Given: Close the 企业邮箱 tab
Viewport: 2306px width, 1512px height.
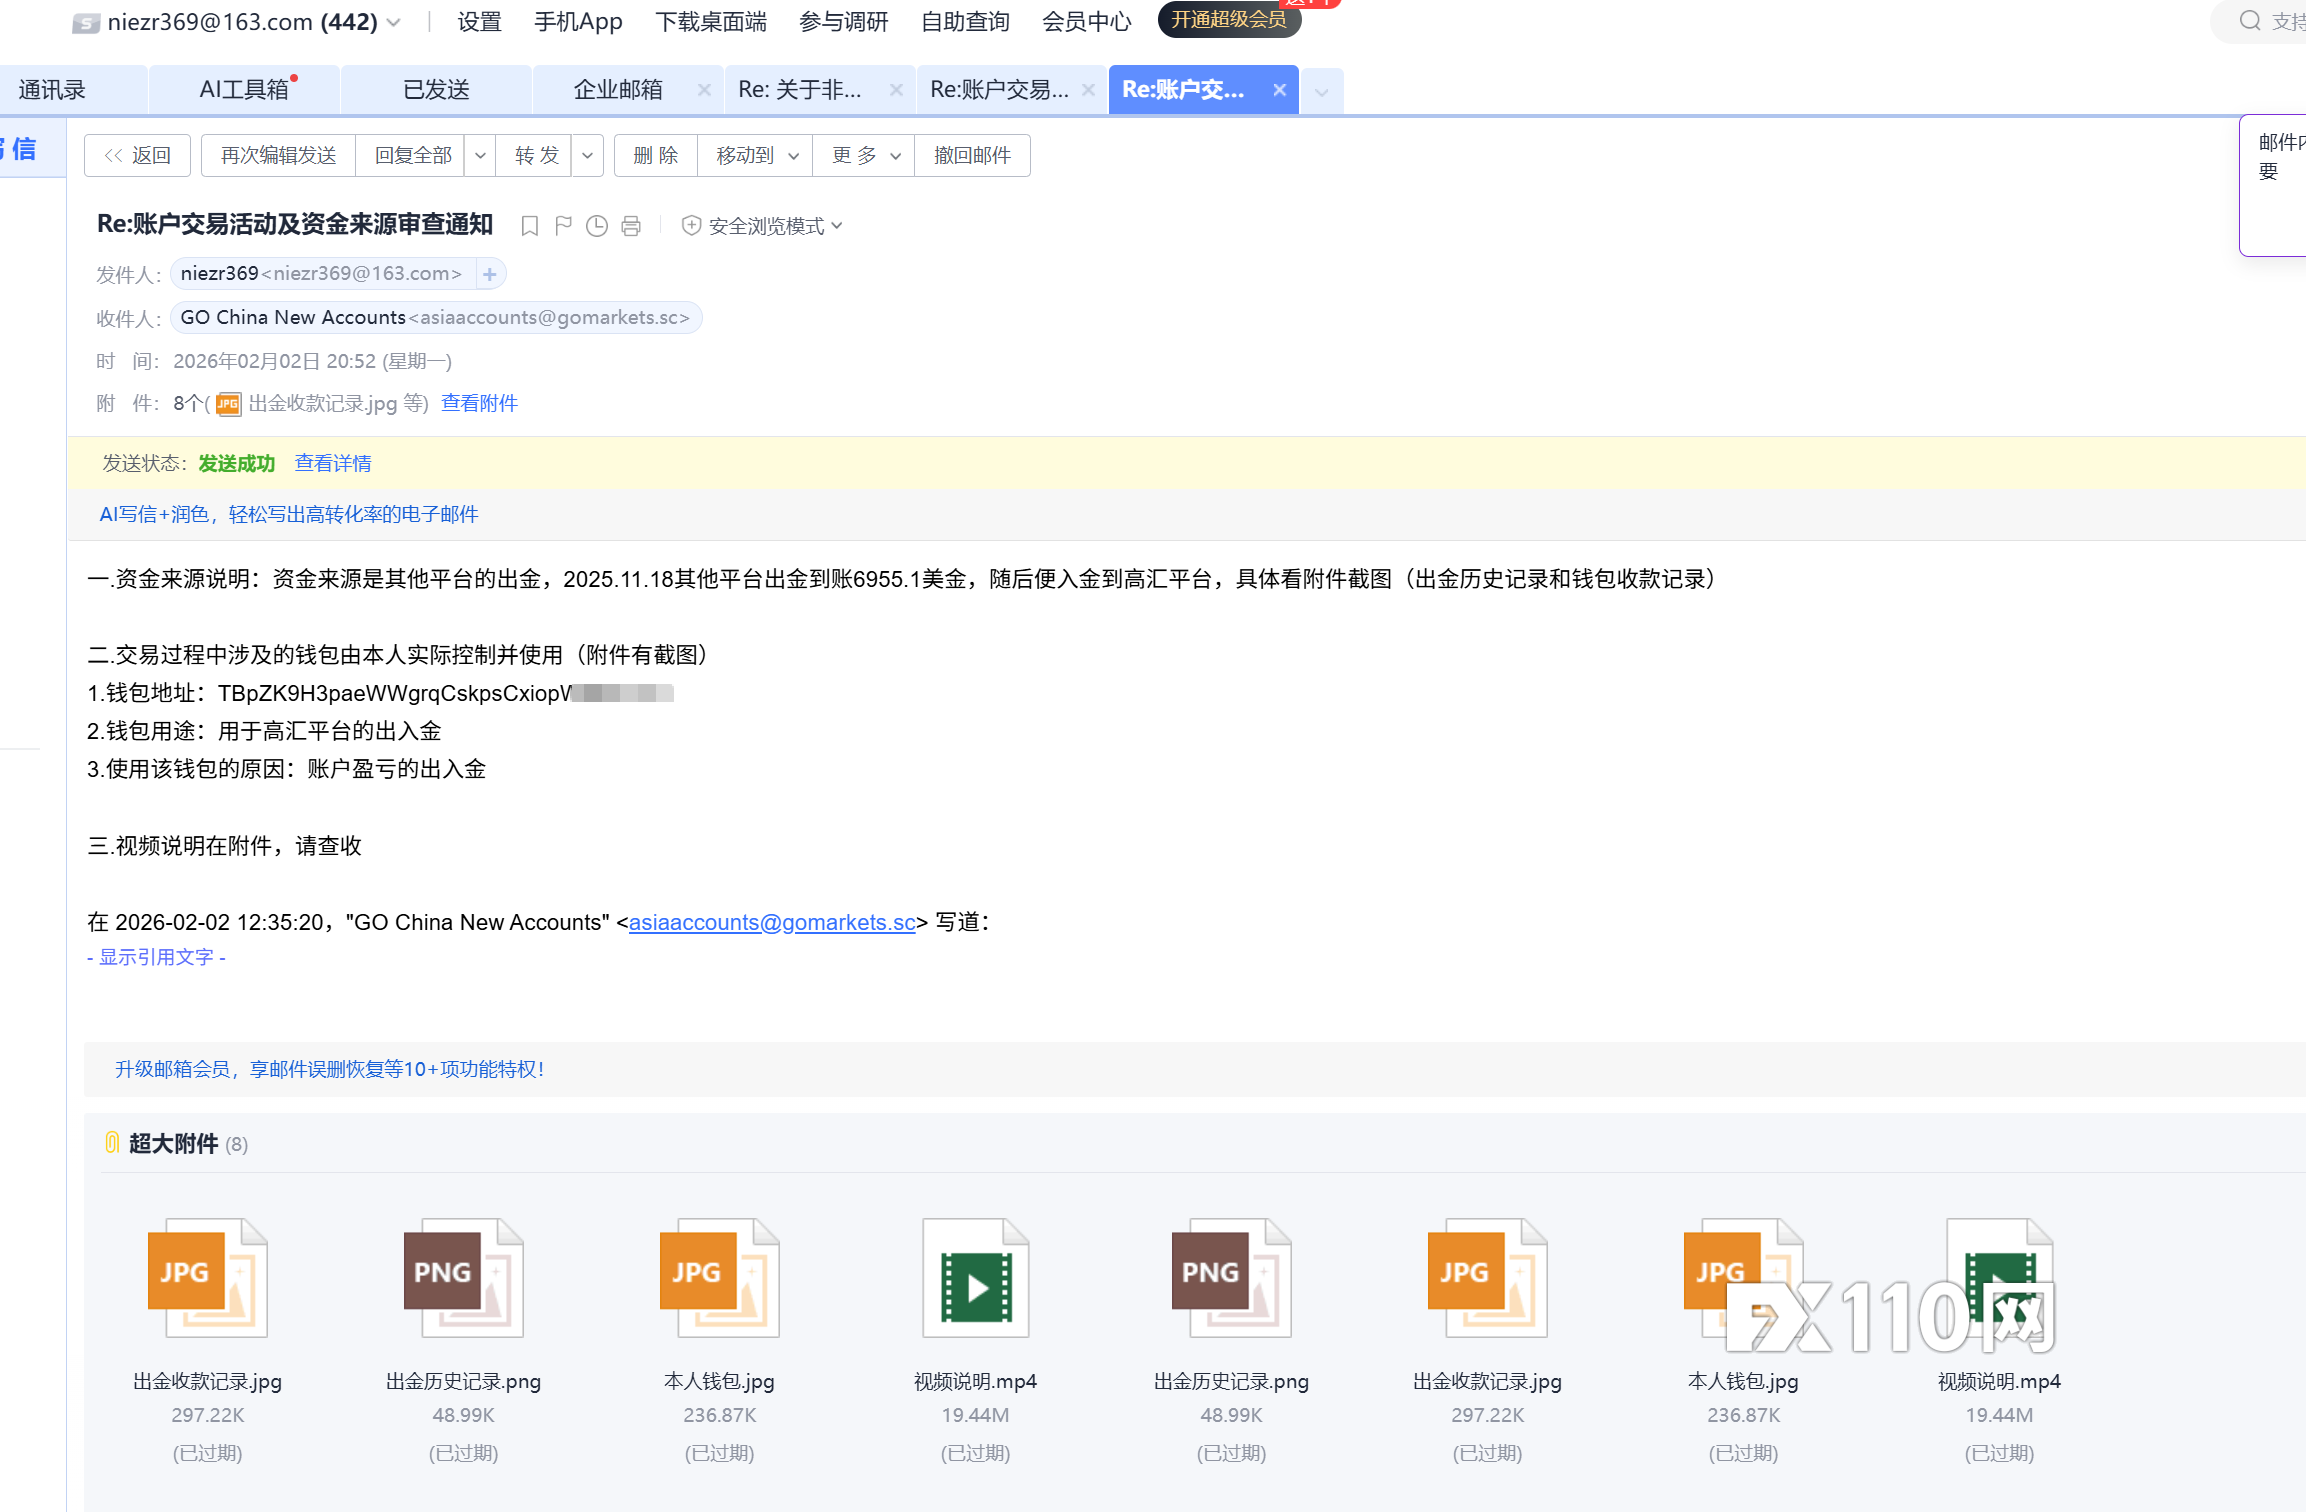Looking at the screenshot, I should coord(704,90).
